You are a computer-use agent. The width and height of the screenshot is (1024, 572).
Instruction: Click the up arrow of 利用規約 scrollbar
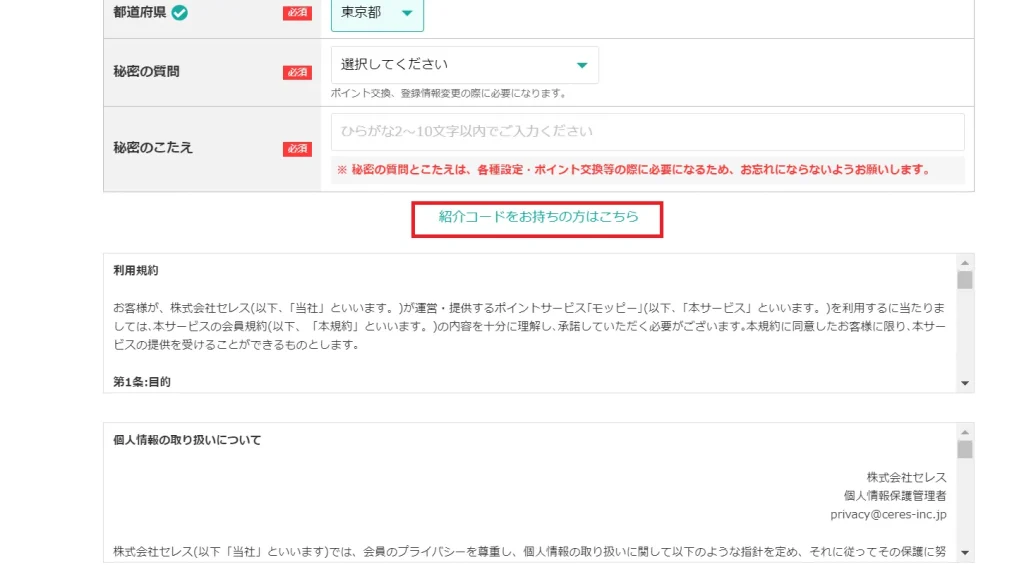965,261
